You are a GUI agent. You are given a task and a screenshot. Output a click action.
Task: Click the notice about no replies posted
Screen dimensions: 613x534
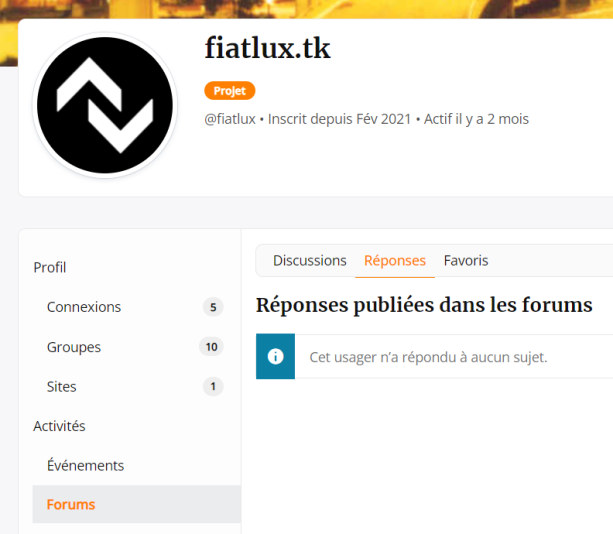(434, 357)
